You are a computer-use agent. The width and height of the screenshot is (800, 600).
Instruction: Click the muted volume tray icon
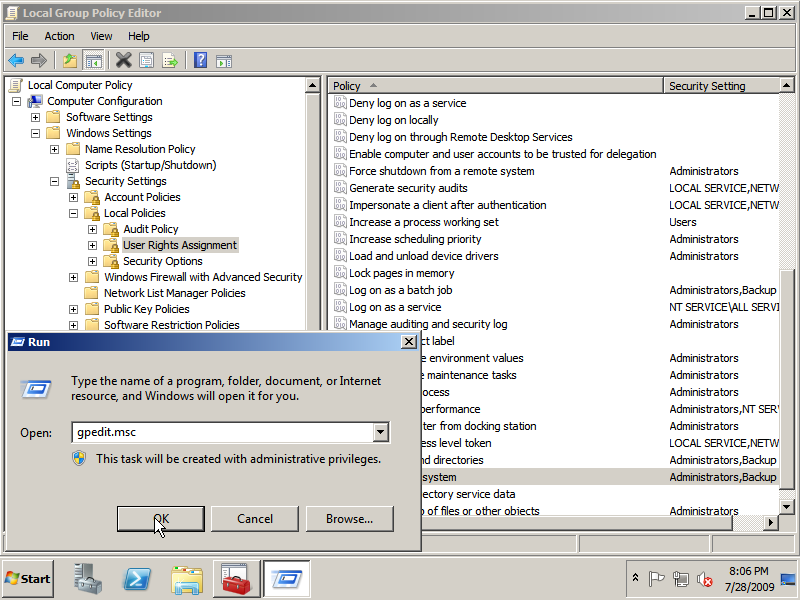705,579
